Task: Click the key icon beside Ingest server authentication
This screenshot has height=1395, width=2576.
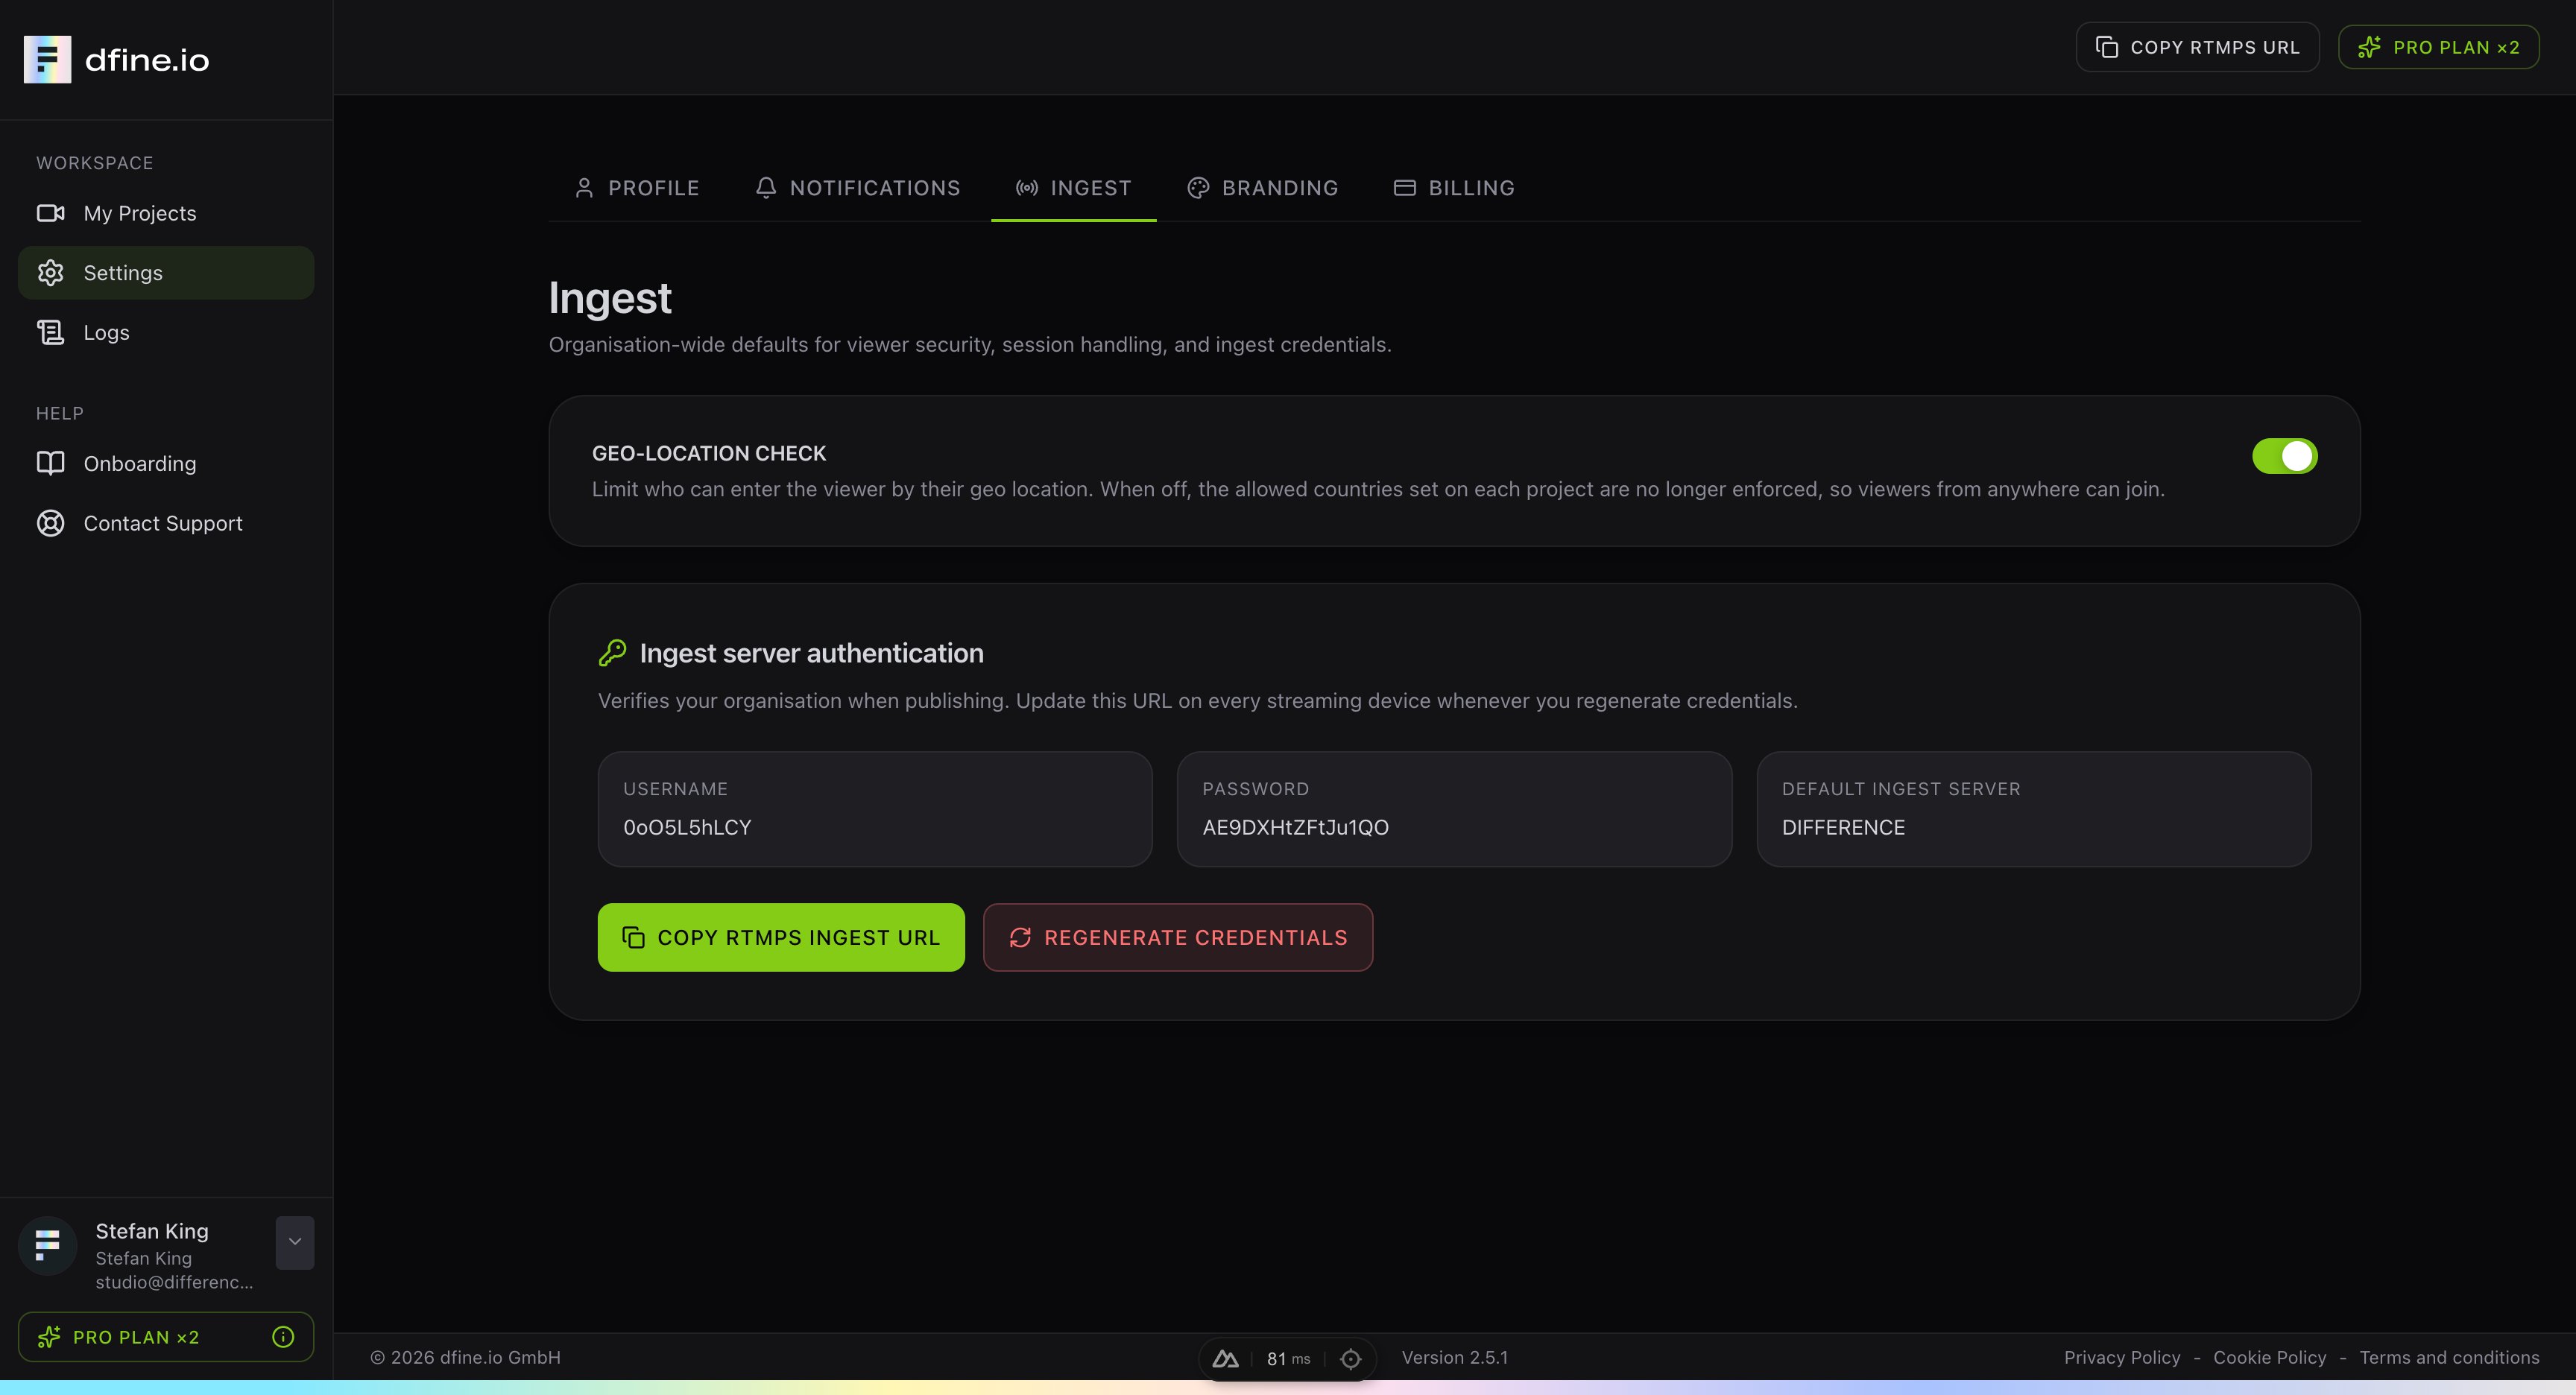Action: point(612,653)
